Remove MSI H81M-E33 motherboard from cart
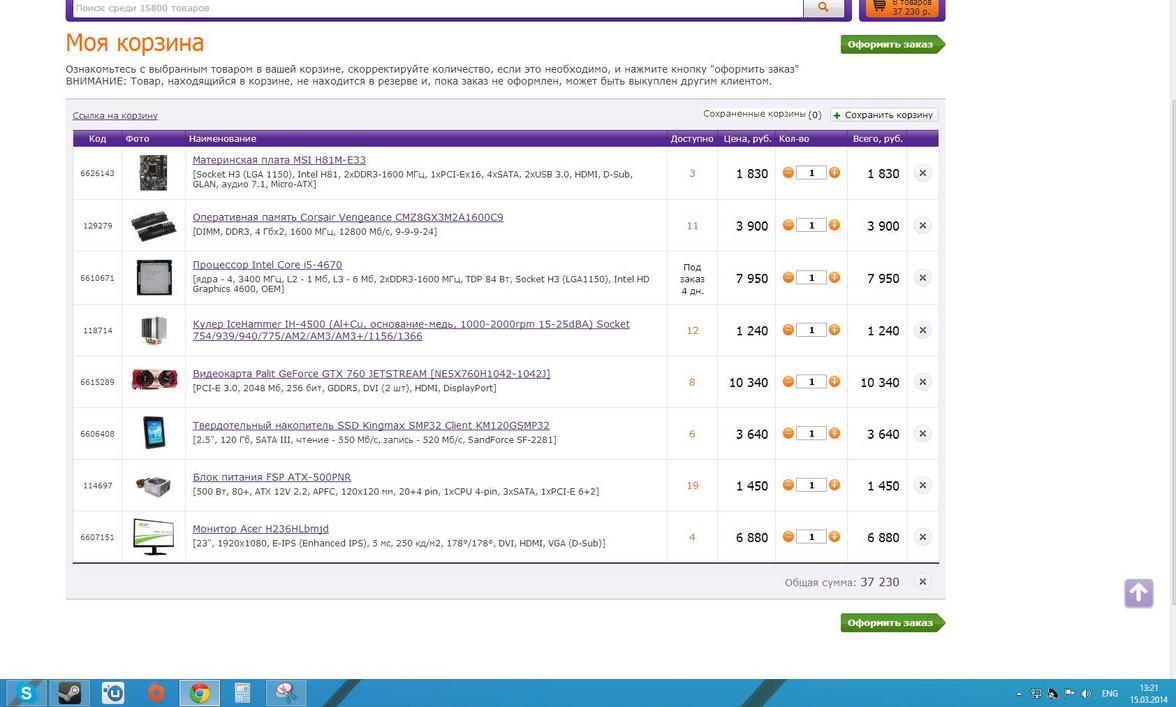This screenshot has height=707, width=1176. click(x=922, y=173)
